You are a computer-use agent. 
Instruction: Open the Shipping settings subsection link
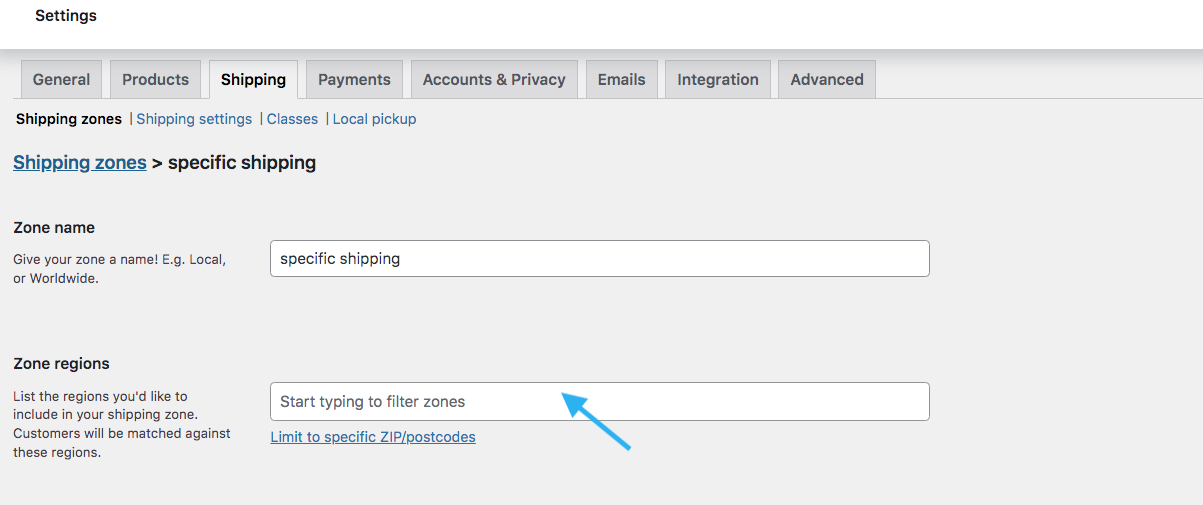pyautogui.click(x=194, y=119)
